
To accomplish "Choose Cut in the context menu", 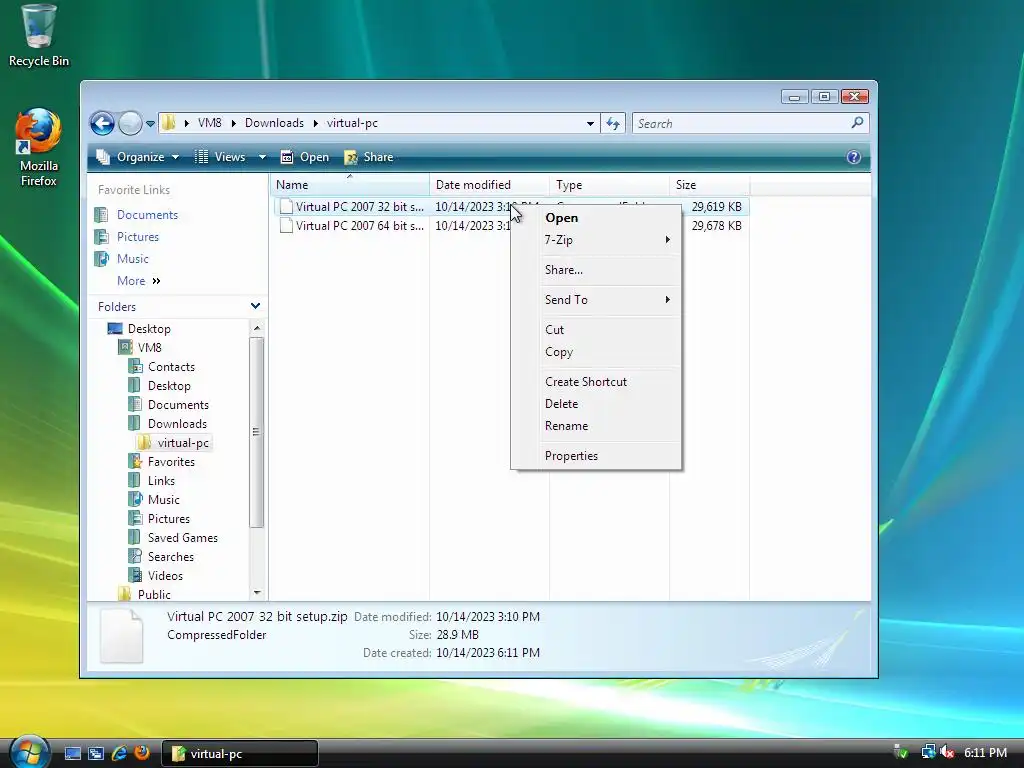I will pos(596,330).
